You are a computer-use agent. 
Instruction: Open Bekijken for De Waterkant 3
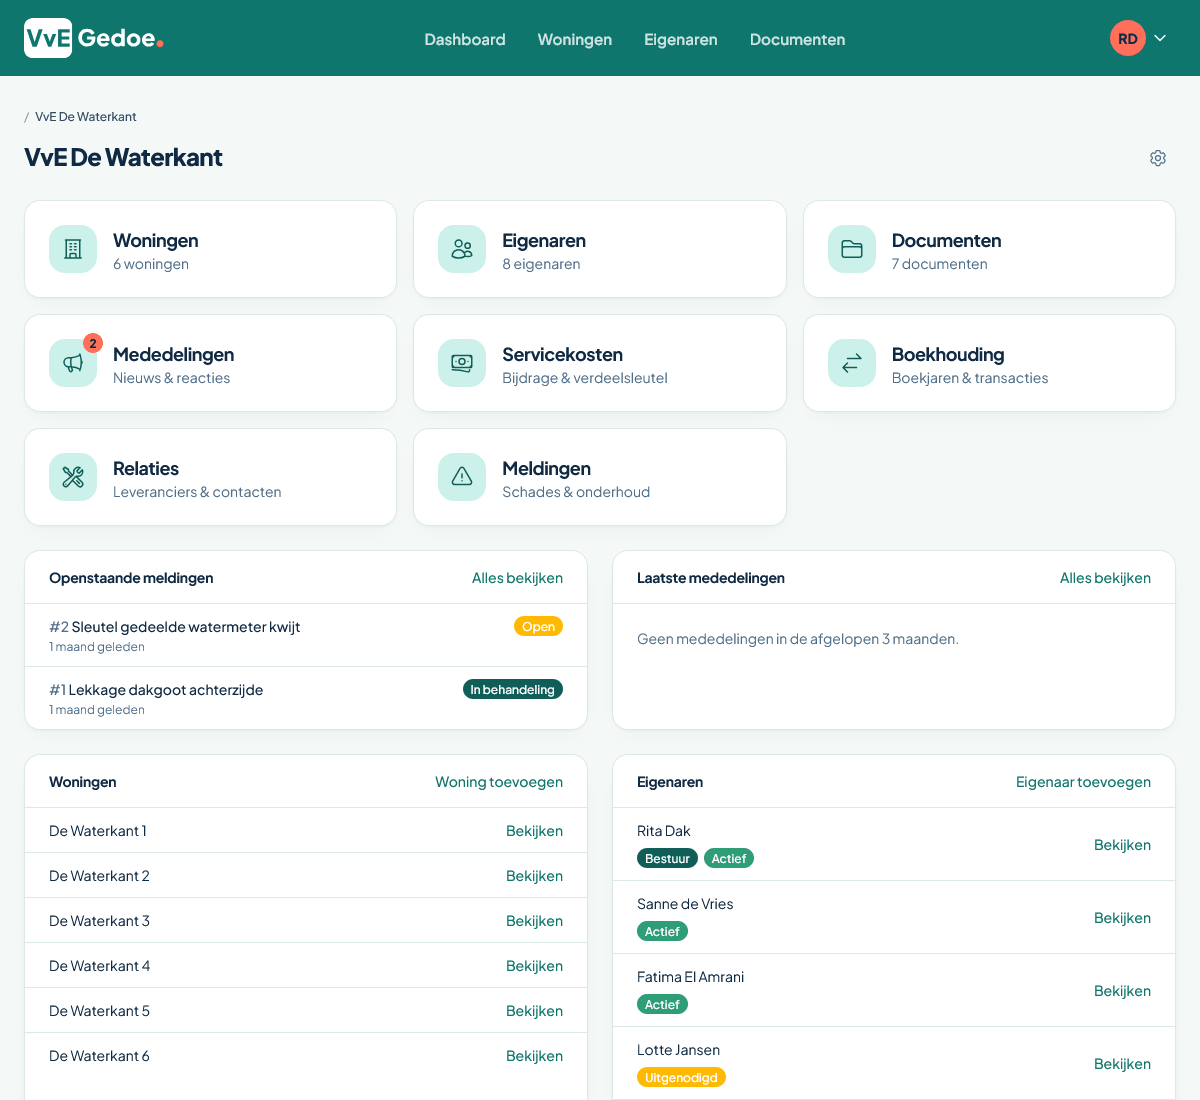click(534, 921)
